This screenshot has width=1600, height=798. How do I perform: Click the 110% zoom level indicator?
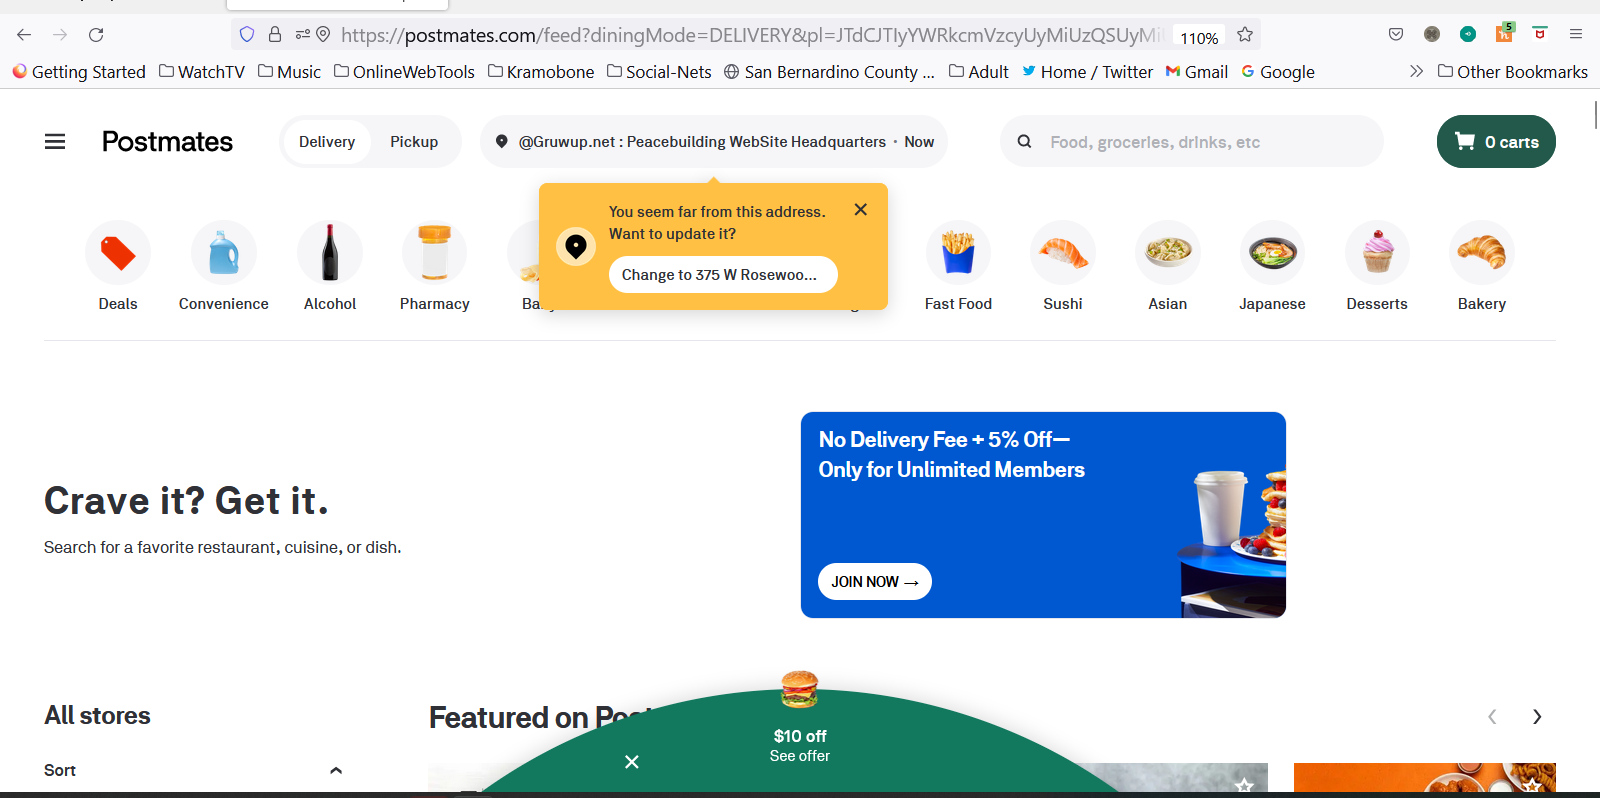1199,37
